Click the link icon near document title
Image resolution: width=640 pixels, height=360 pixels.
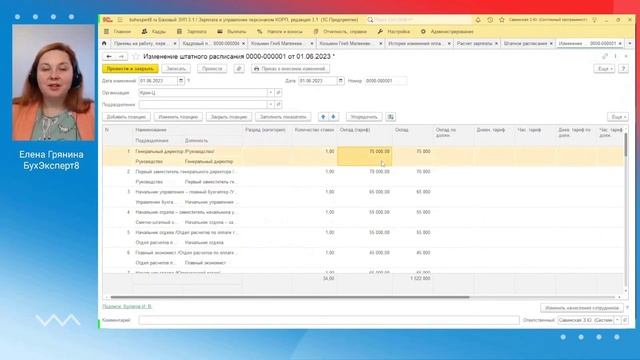coord(605,56)
